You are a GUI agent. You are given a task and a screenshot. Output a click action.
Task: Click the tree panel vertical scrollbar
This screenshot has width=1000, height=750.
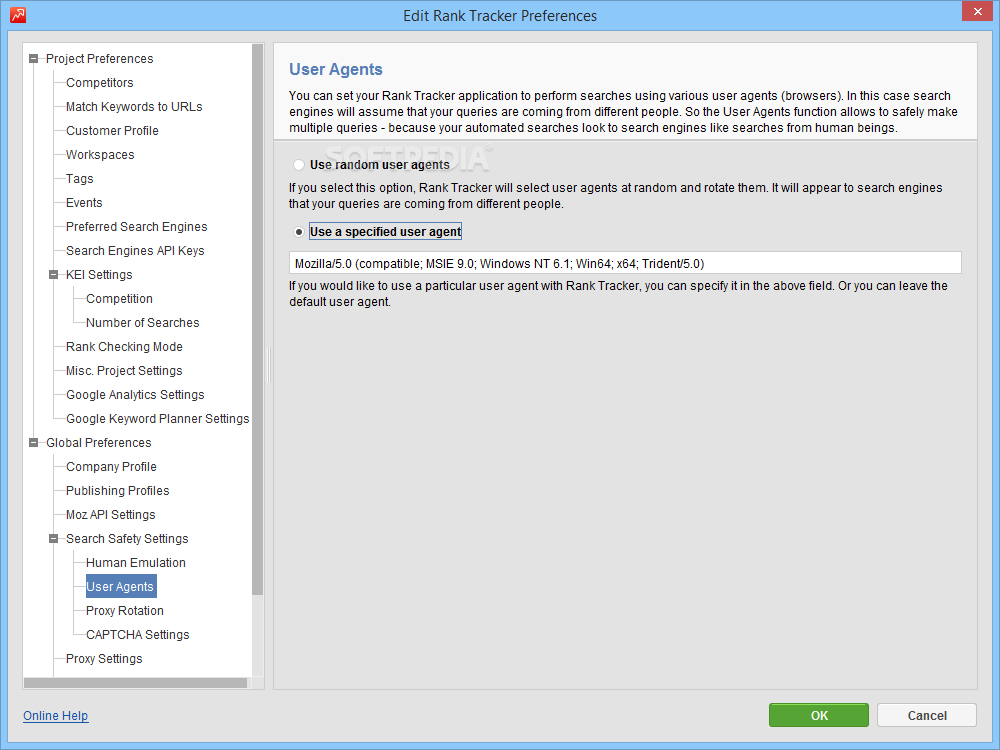pos(258,319)
